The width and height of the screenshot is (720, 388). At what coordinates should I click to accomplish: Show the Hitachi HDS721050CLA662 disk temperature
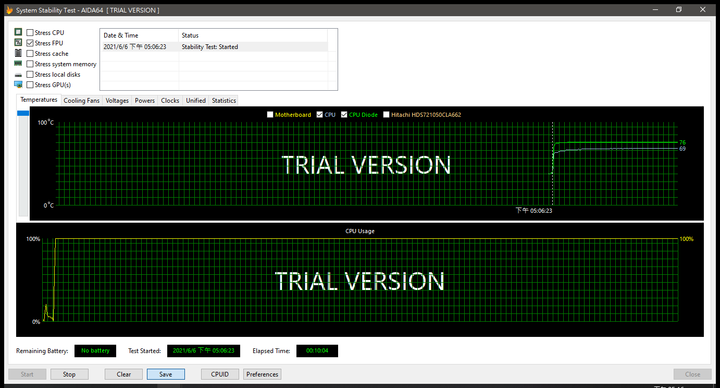[x=386, y=114]
